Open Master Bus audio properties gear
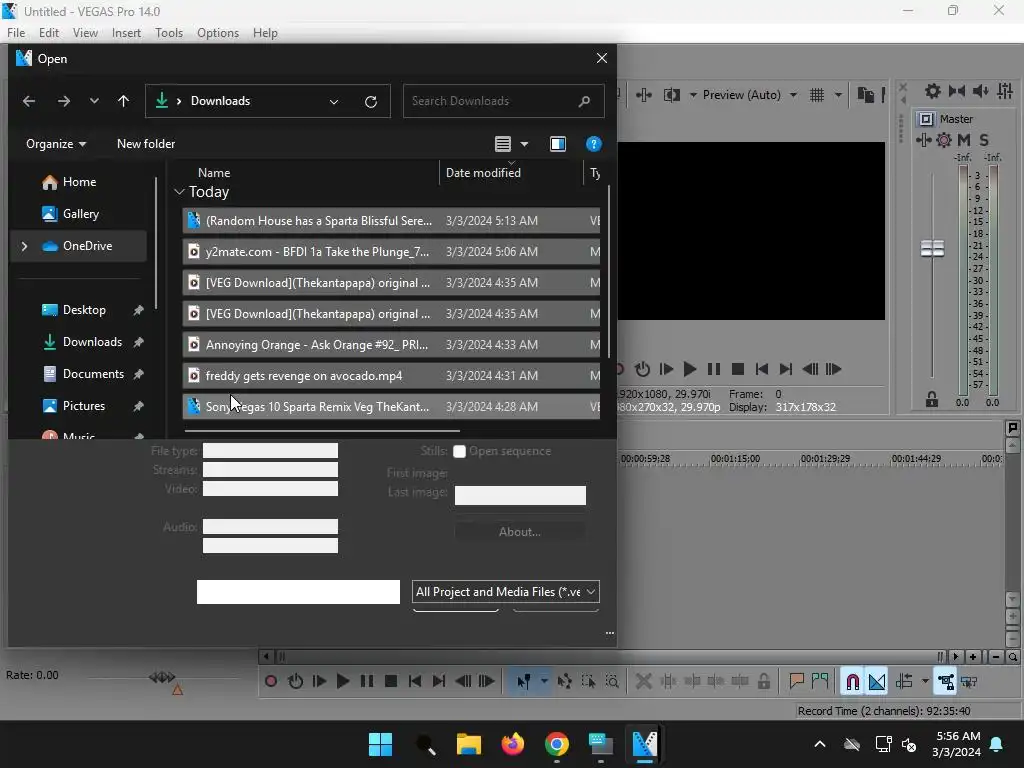Image resolution: width=1024 pixels, height=768 pixels. (933, 91)
